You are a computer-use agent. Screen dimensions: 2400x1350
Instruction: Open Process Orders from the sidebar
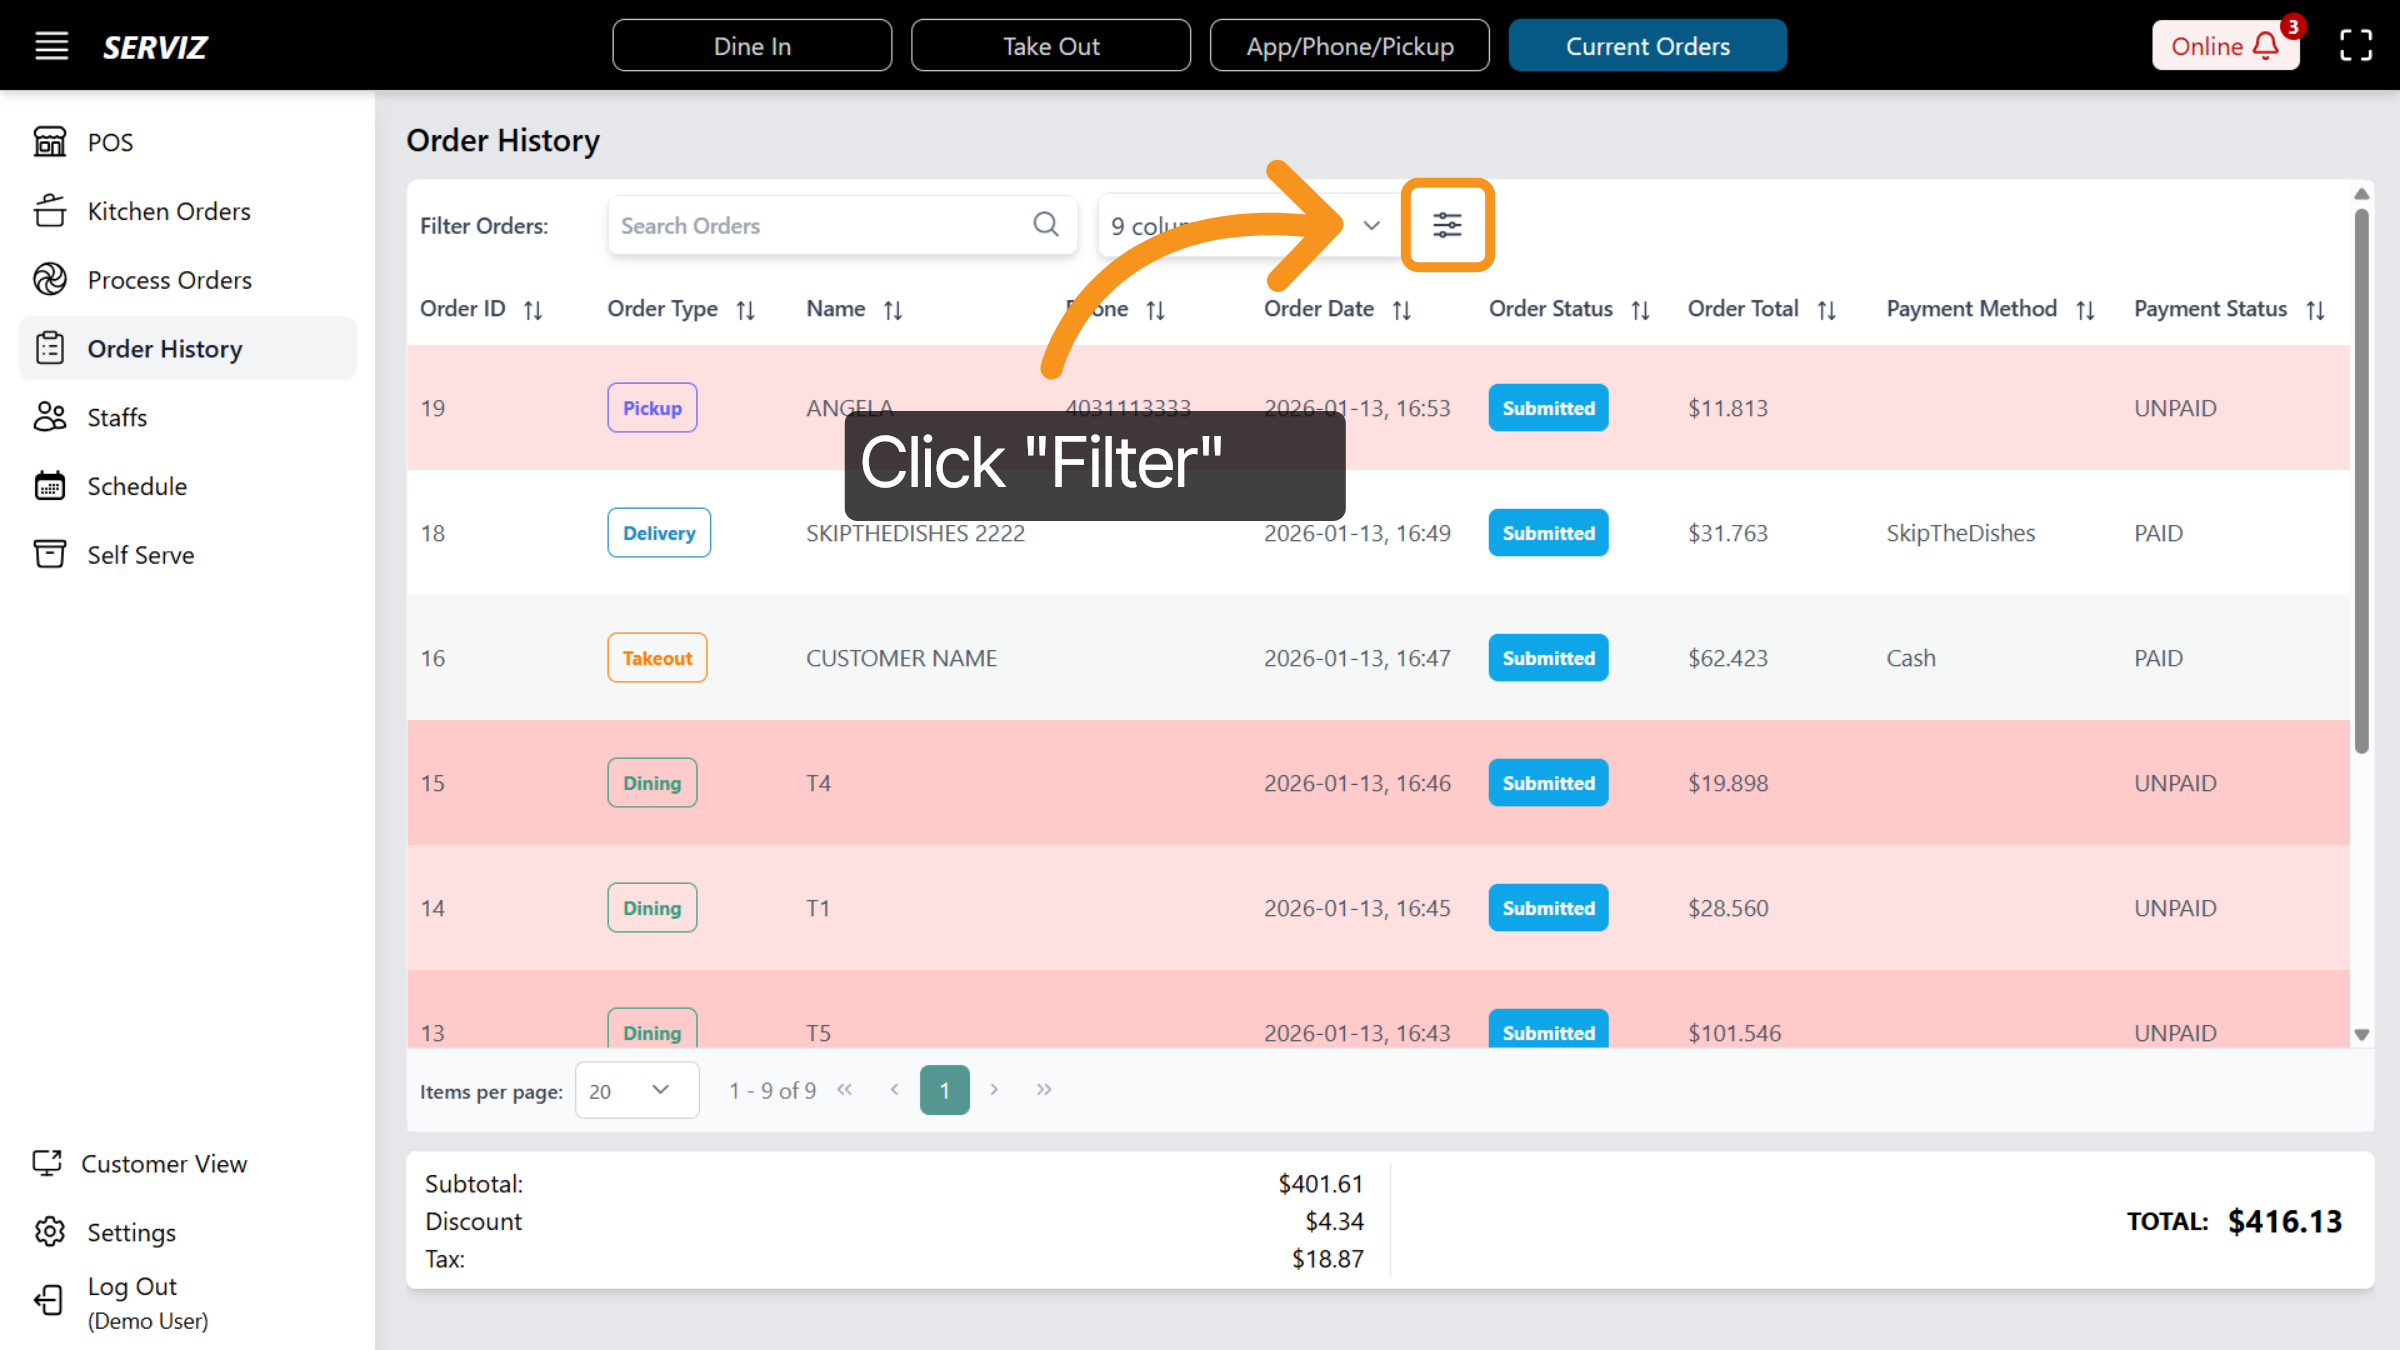169,279
